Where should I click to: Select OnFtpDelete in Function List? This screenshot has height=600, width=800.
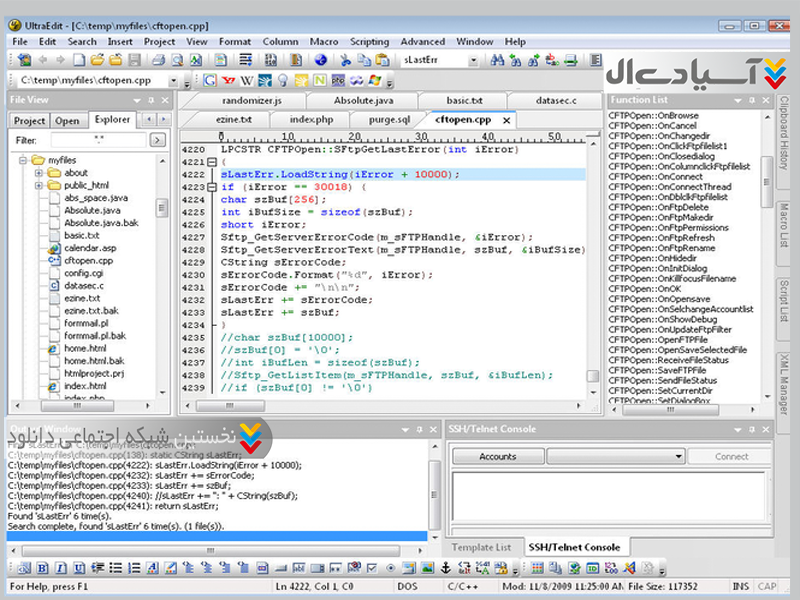coord(660,208)
